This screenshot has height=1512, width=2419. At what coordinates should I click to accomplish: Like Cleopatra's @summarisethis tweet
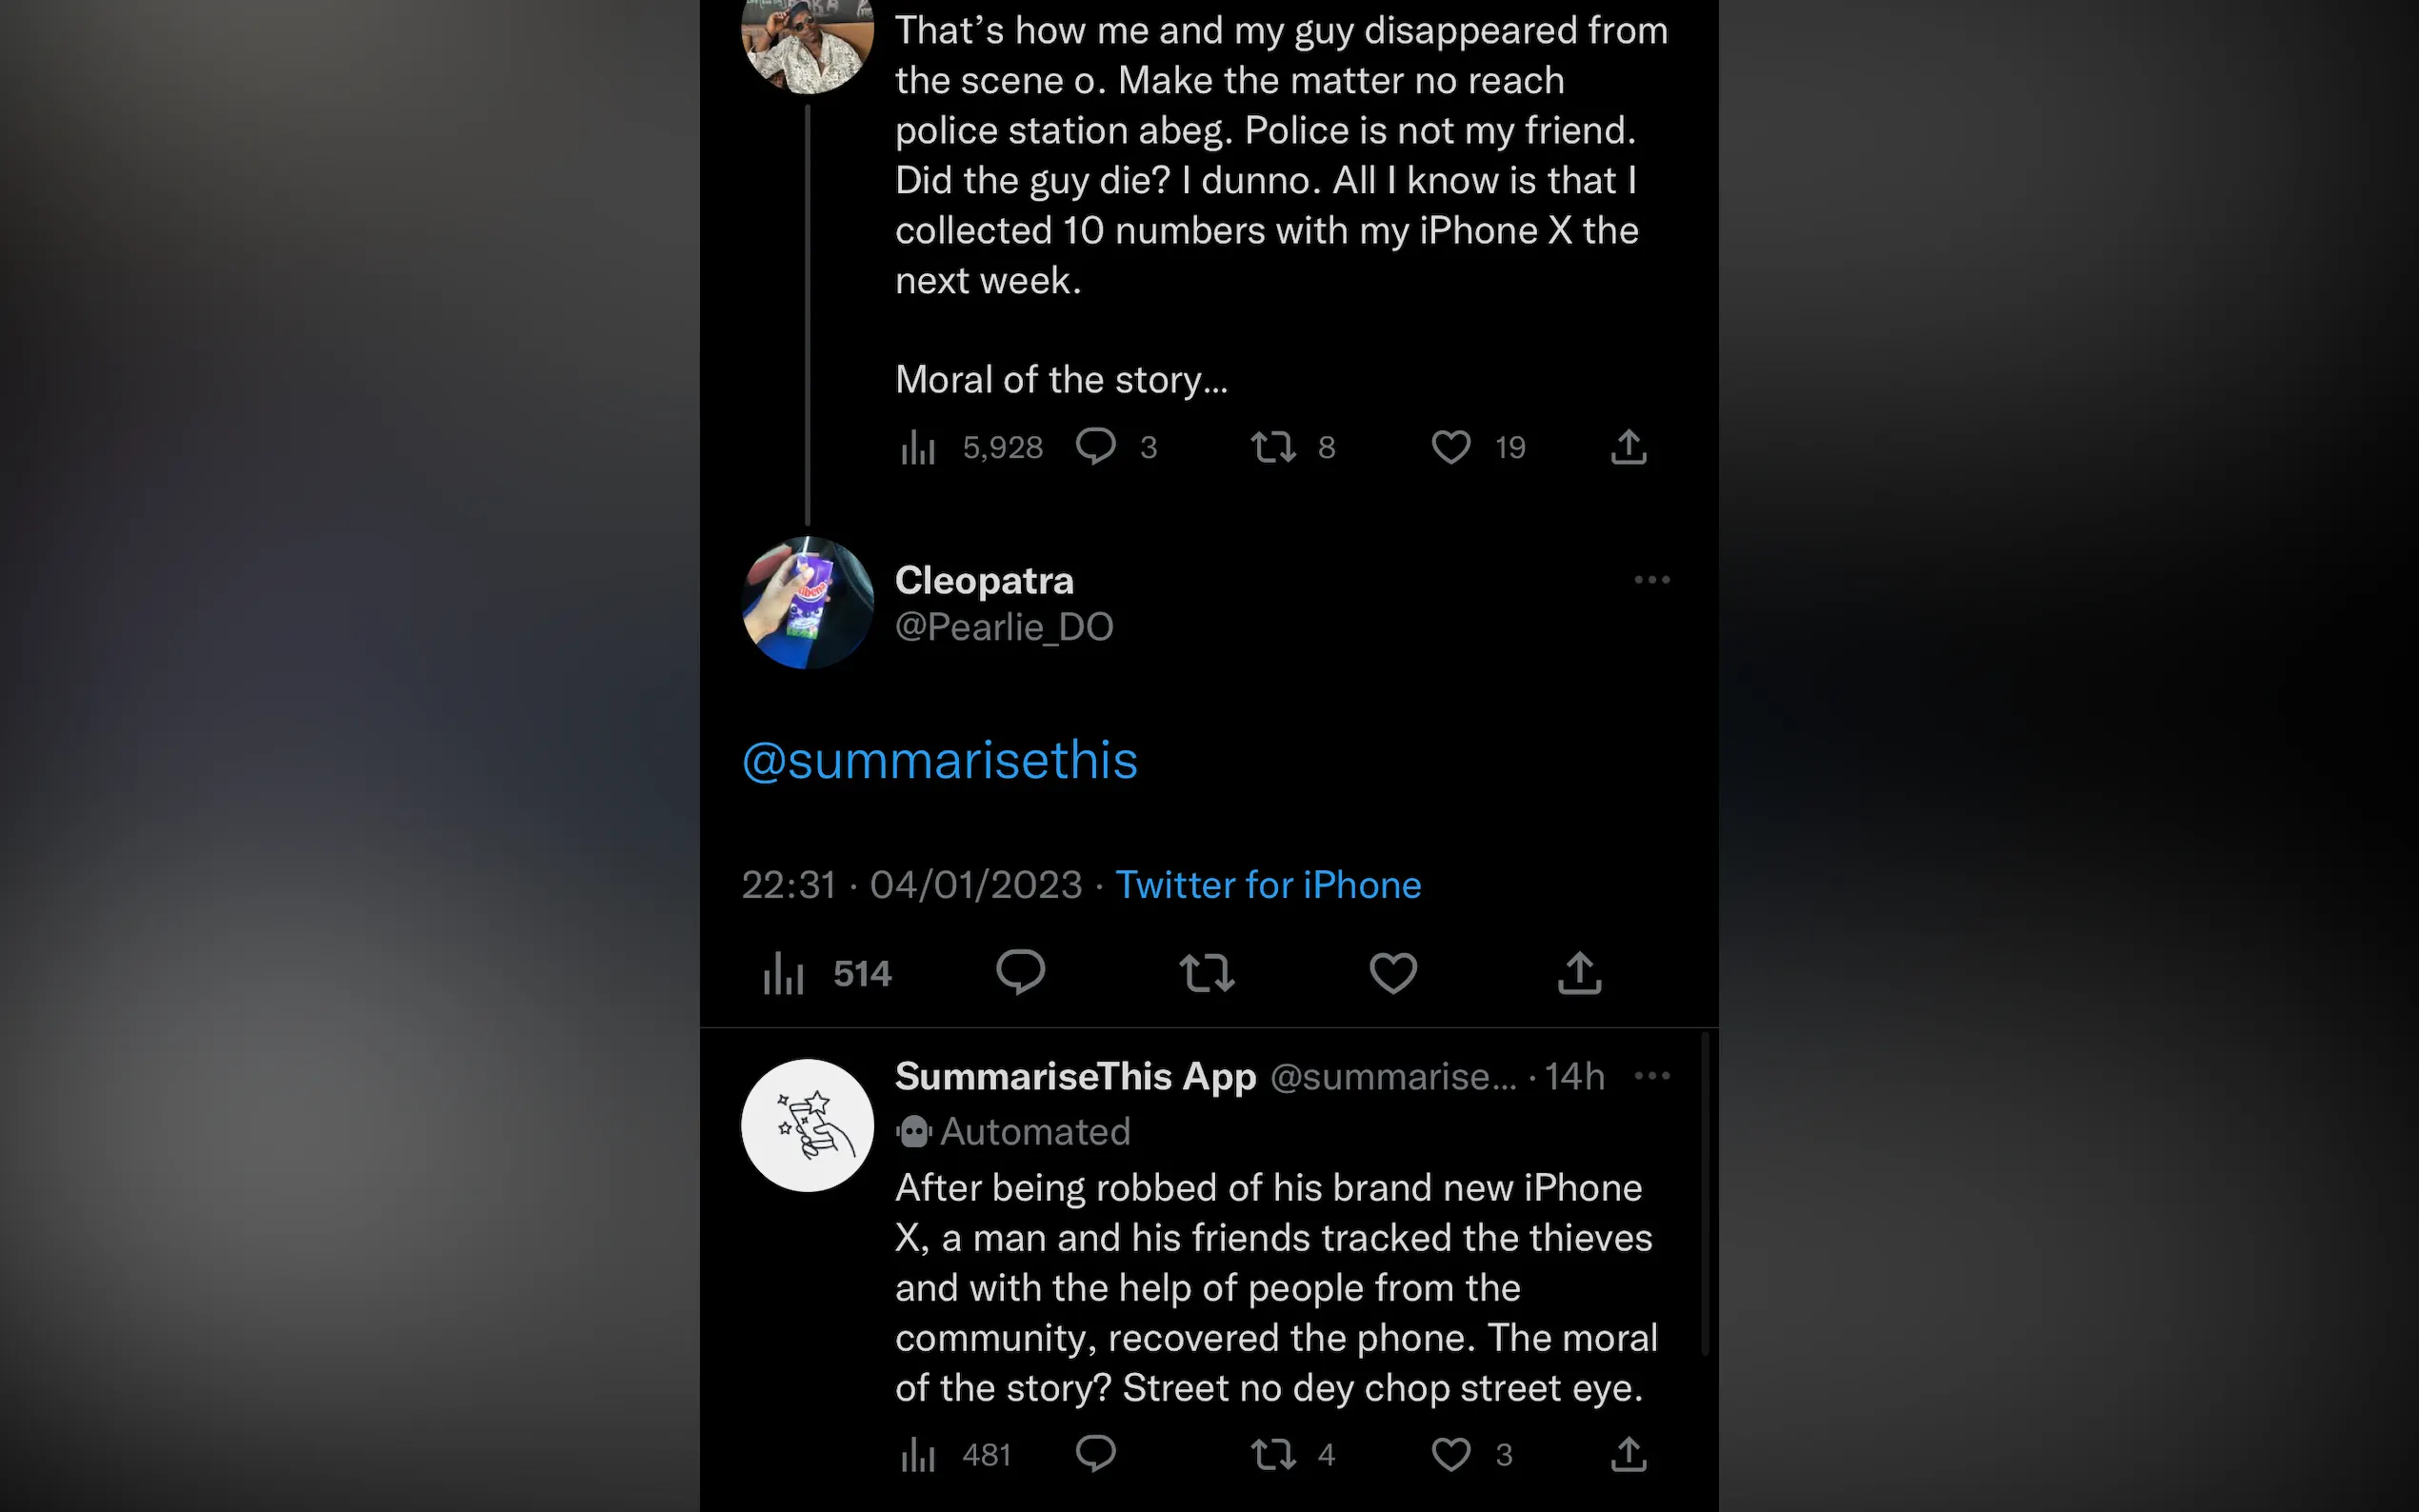click(x=1393, y=973)
